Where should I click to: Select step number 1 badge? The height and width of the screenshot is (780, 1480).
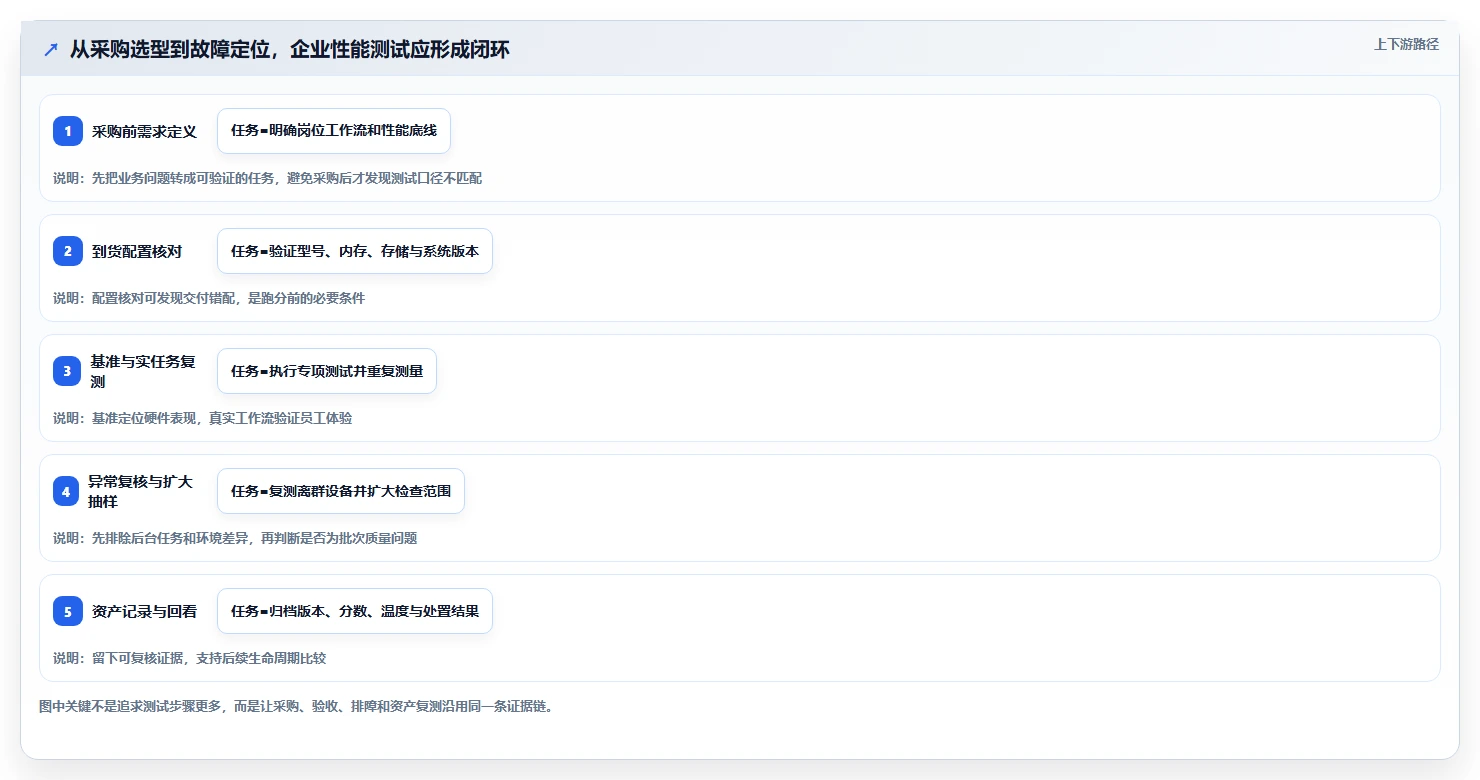click(x=68, y=131)
